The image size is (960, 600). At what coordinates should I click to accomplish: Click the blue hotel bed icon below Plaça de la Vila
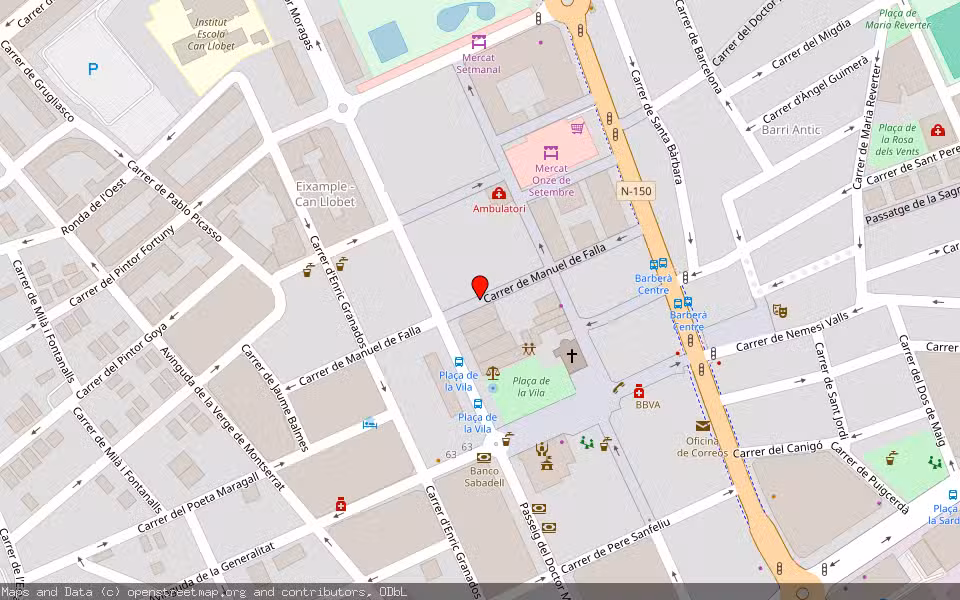click(x=371, y=422)
